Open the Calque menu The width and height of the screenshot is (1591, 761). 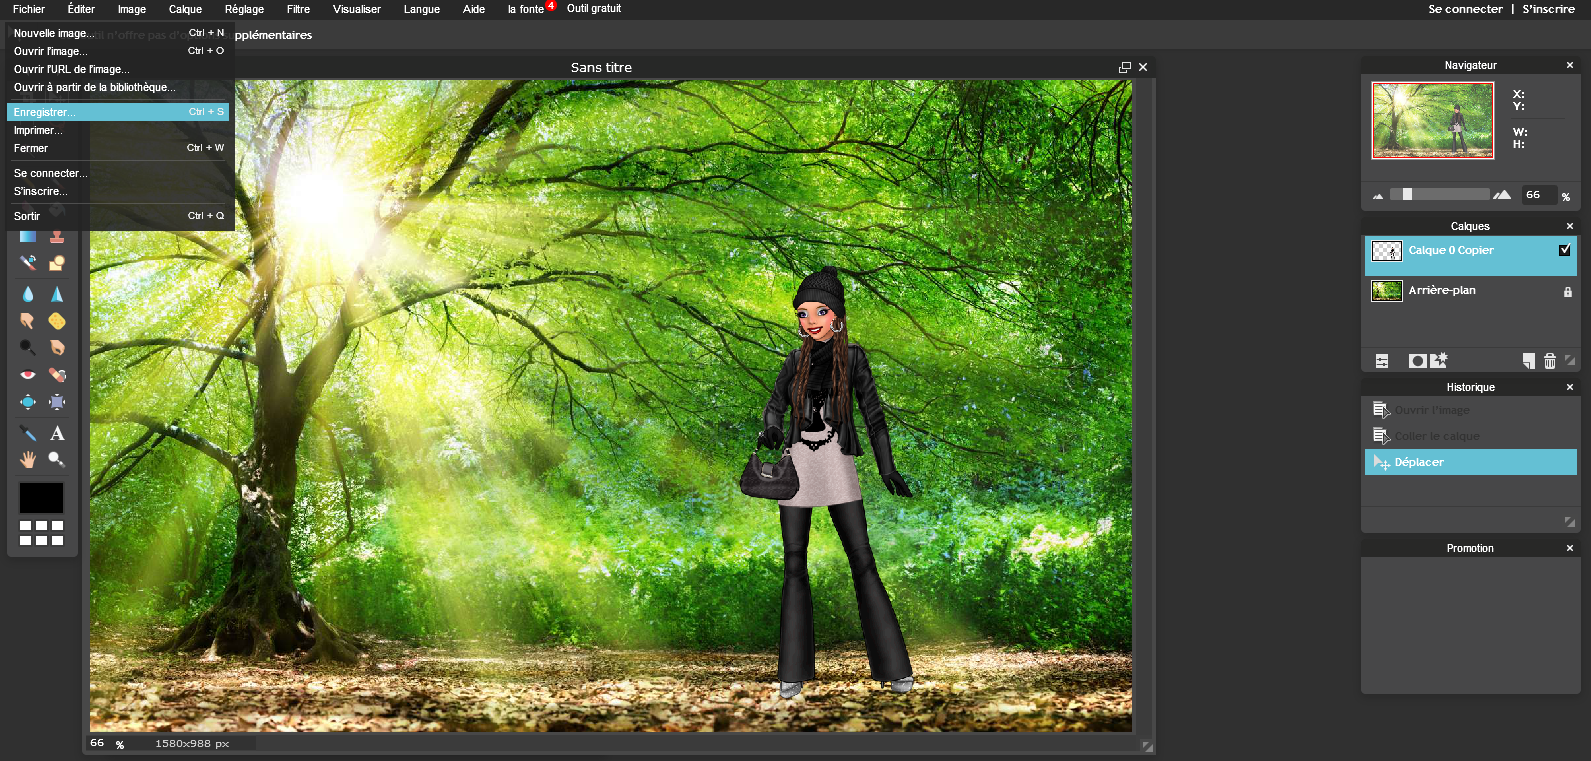(x=185, y=9)
